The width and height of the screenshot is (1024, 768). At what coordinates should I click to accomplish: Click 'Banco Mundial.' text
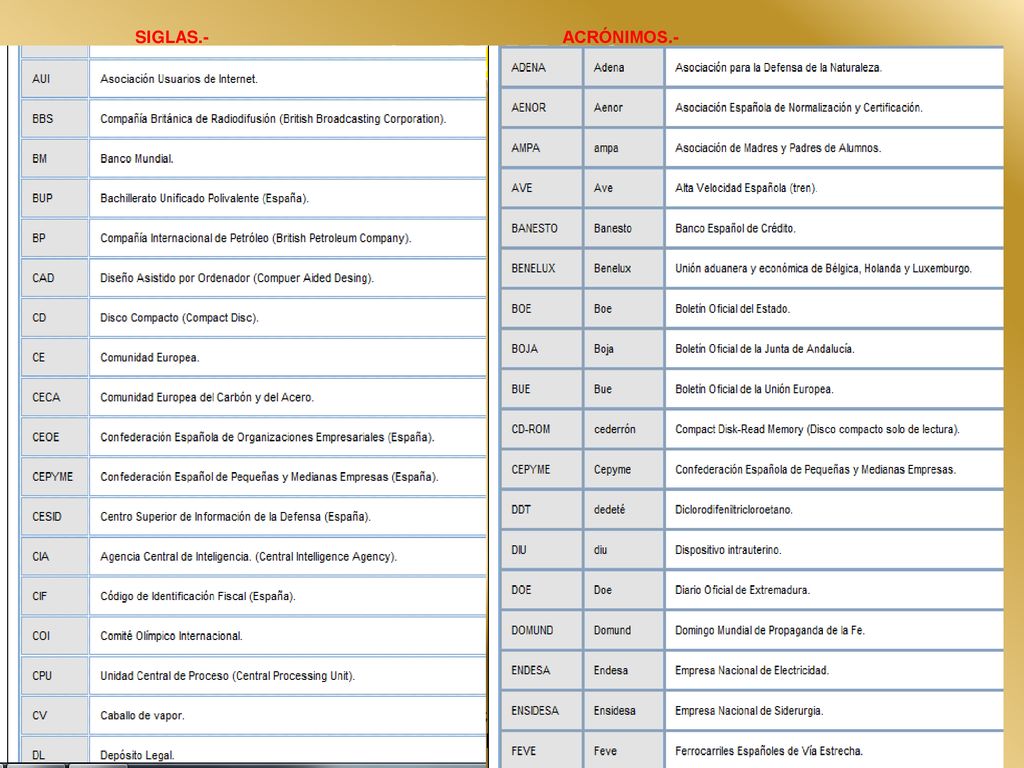point(136,159)
